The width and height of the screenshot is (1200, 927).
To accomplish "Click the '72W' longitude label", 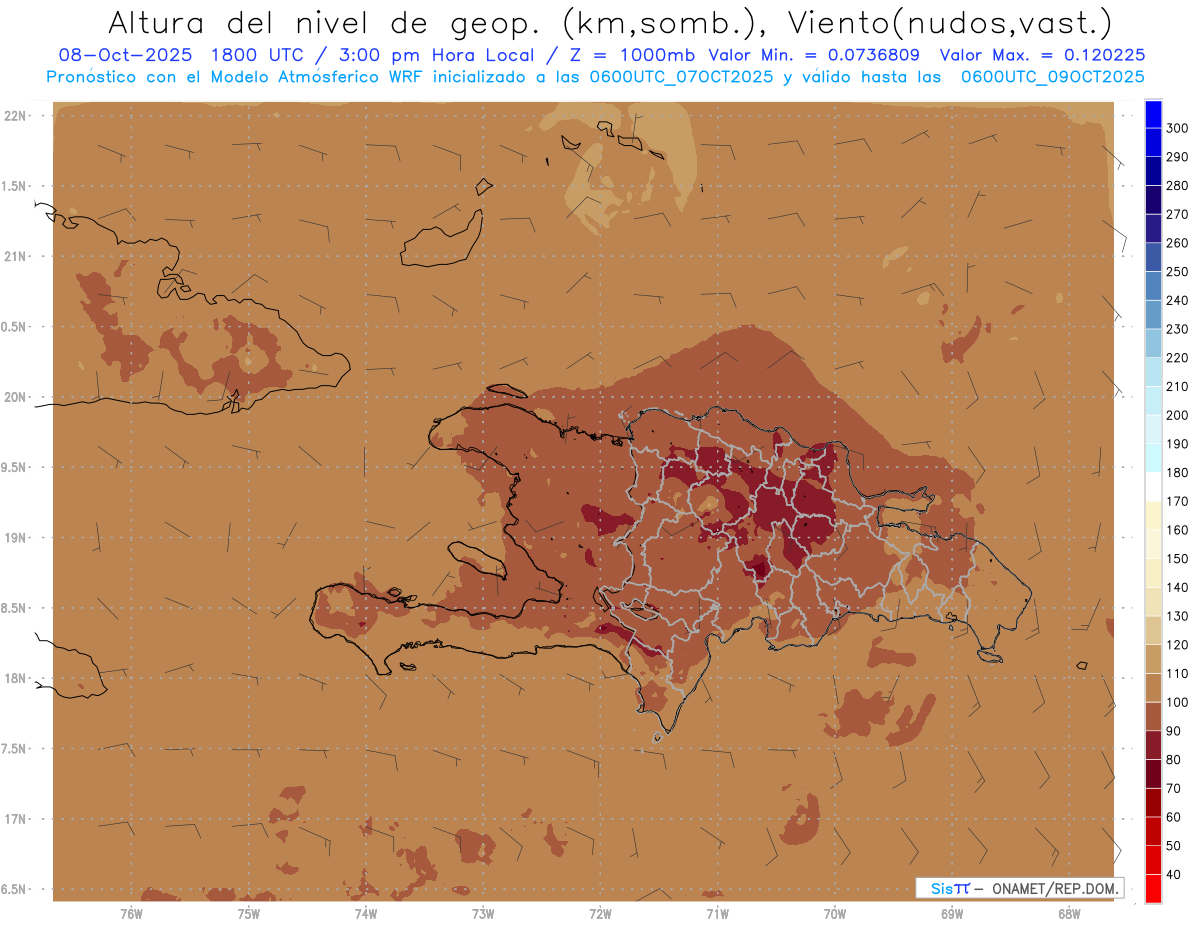I will pos(600,913).
